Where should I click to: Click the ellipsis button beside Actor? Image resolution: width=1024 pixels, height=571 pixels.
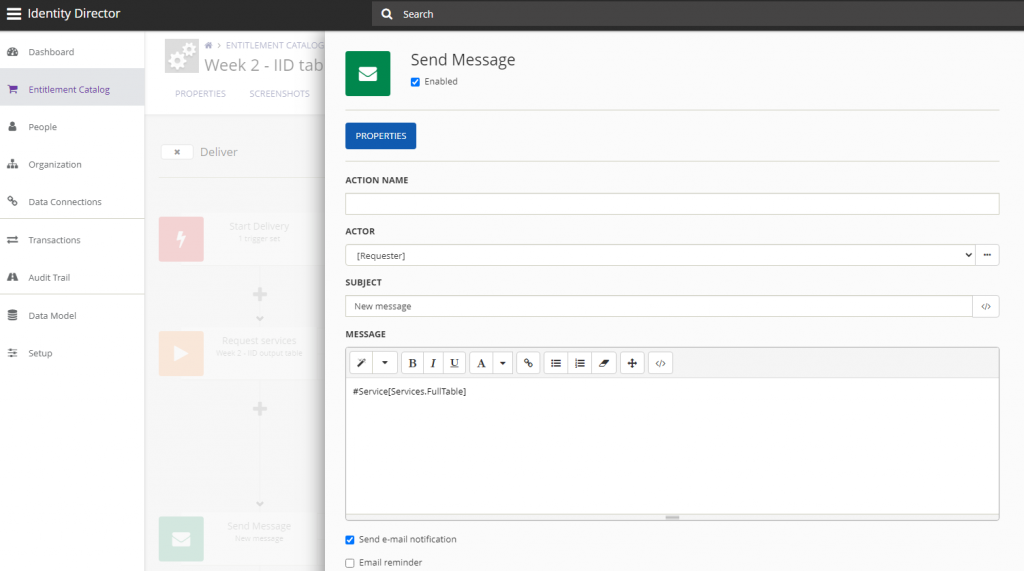[x=987, y=255]
